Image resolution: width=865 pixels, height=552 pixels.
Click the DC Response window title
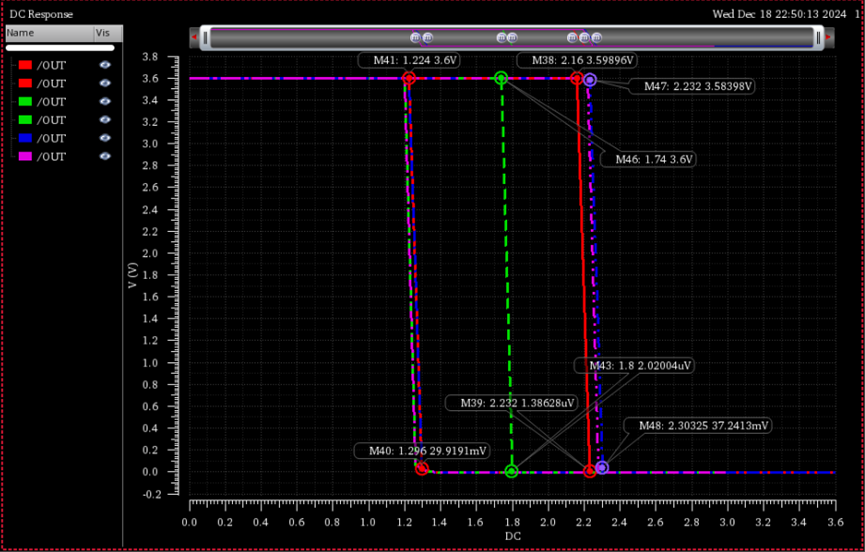click(x=41, y=14)
